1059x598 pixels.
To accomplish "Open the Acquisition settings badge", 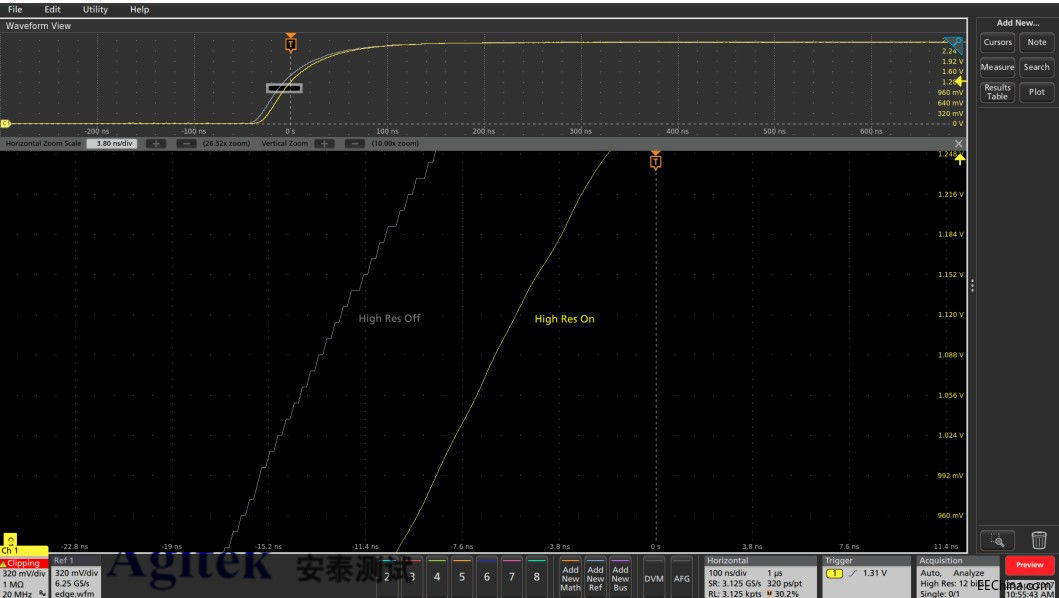I will click(x=958, y=576).
